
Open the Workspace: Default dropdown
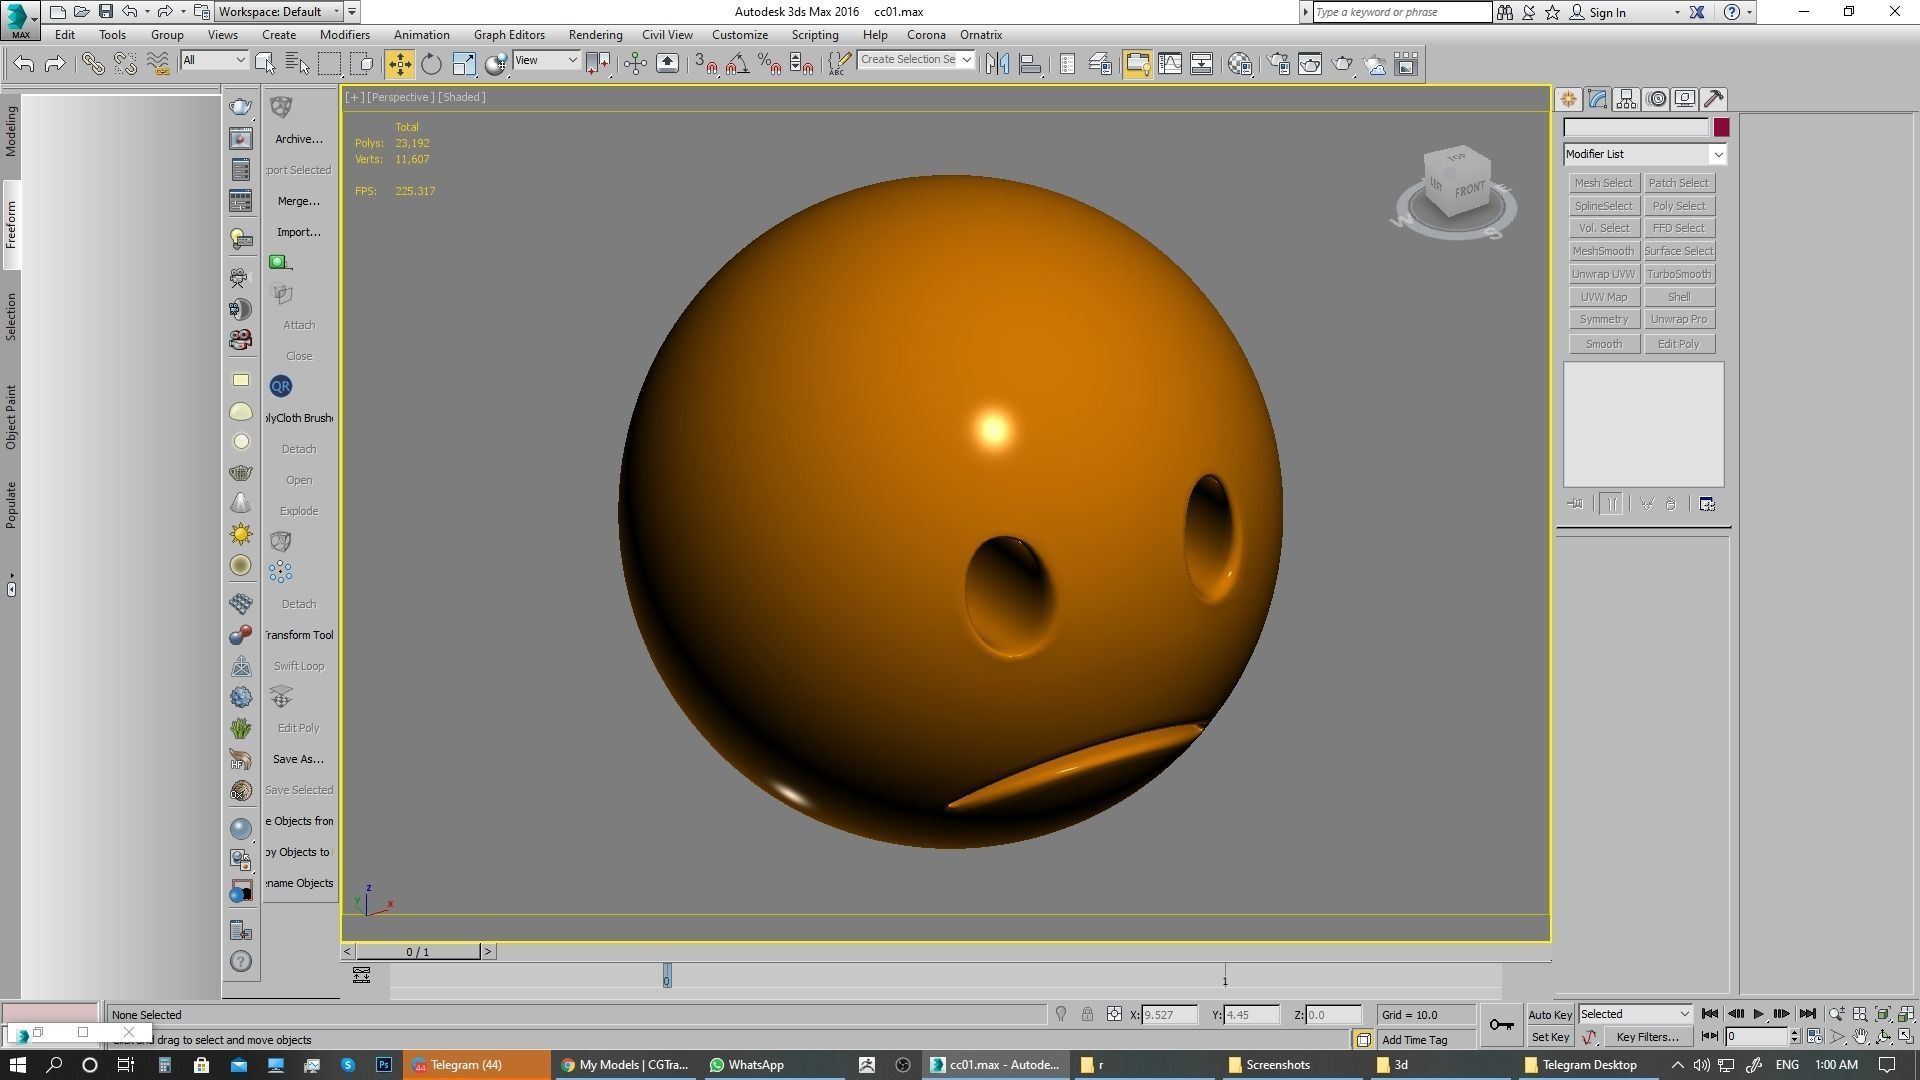point(280,12)
